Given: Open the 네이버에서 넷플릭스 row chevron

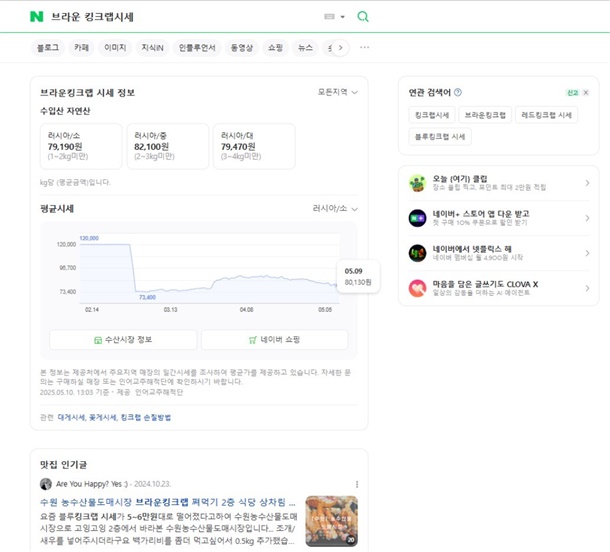Looking at the screenshot, I should (x=587, y=253).
